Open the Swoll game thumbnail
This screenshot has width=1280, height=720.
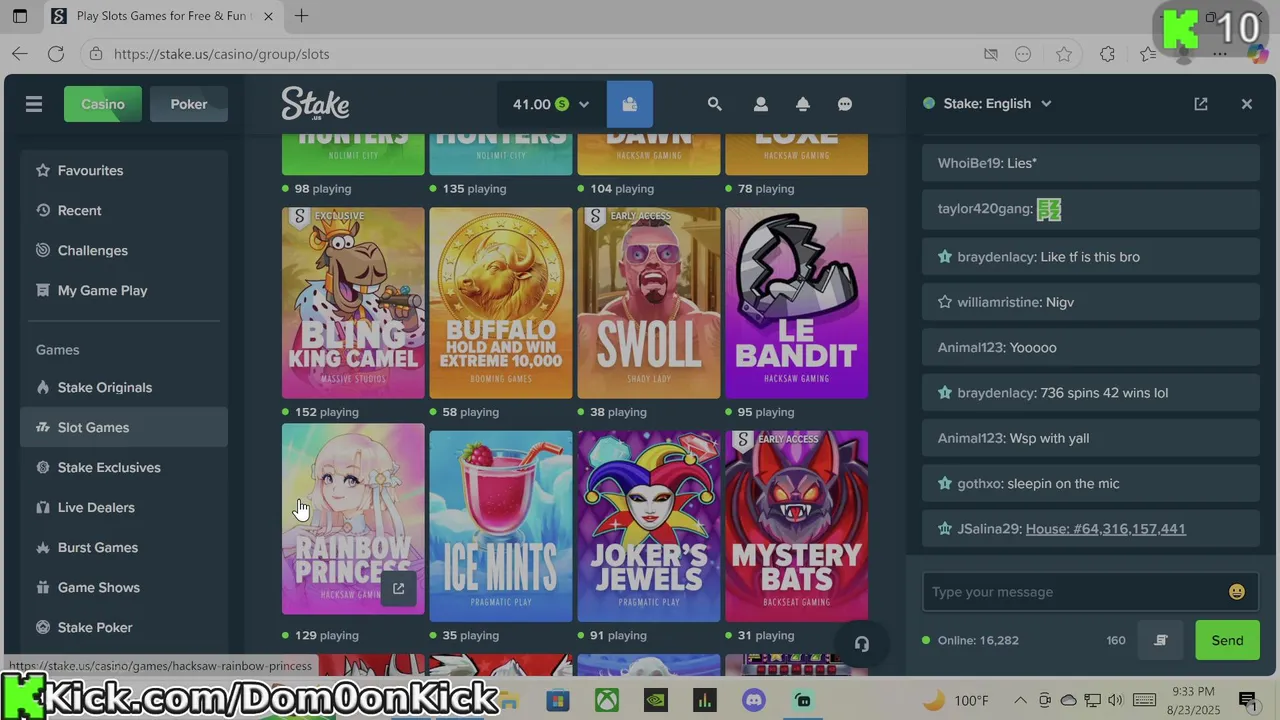coord(649,303)
